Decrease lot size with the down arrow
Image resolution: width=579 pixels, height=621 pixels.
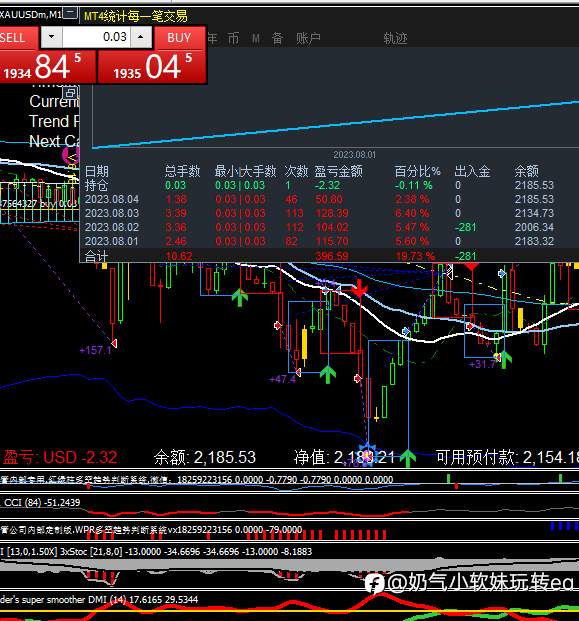[x=51, y=37]
